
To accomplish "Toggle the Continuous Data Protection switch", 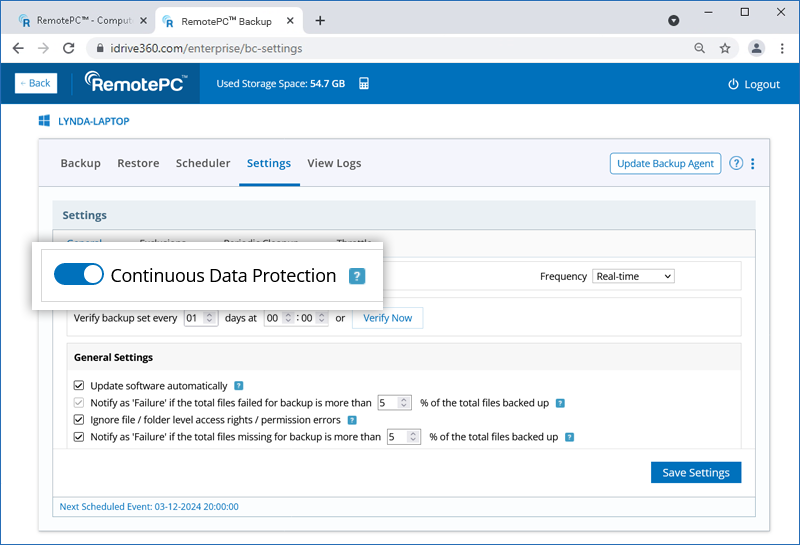I will (79, 275).
